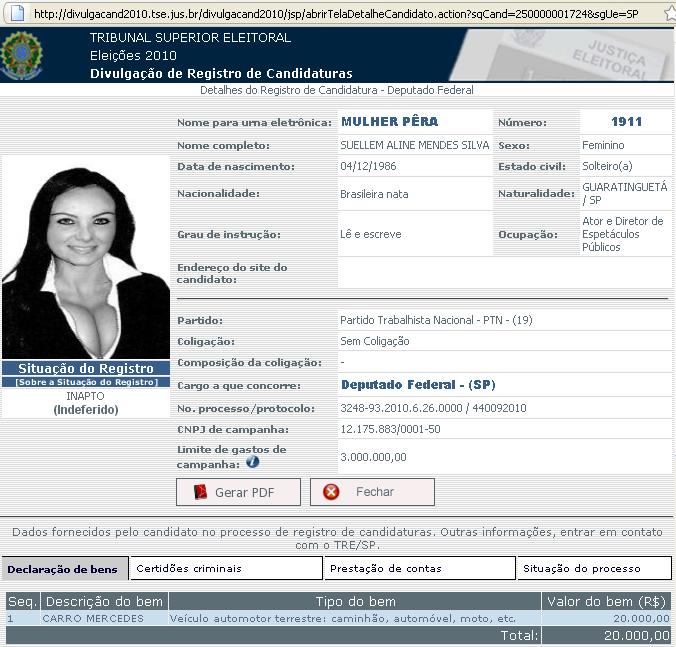Viewport: 676px width, 647px height.
Task: Click the page document icon in address bar
Action: tap(17, 13)
